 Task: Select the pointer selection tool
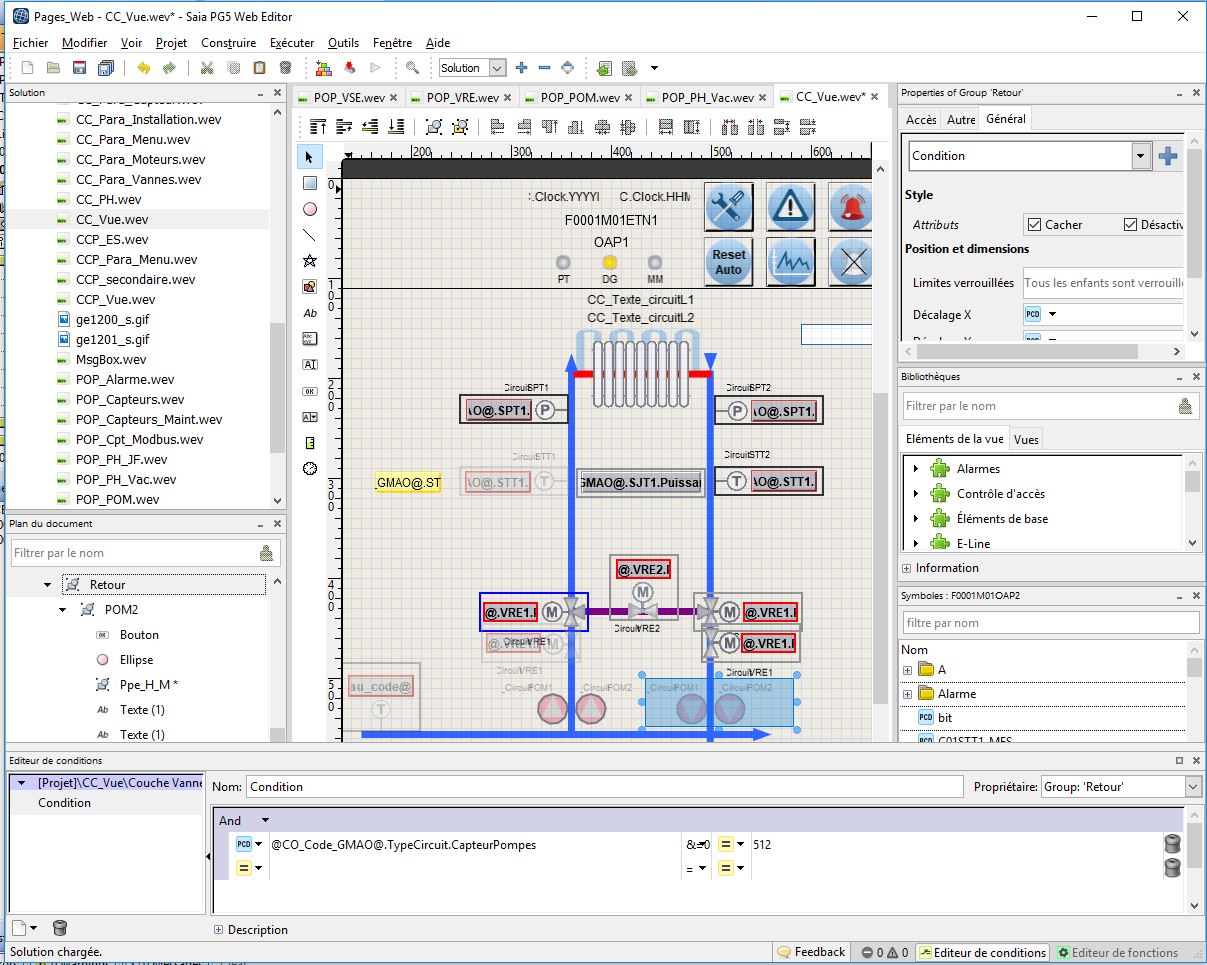pyautogui.click(x=310, y=158)
